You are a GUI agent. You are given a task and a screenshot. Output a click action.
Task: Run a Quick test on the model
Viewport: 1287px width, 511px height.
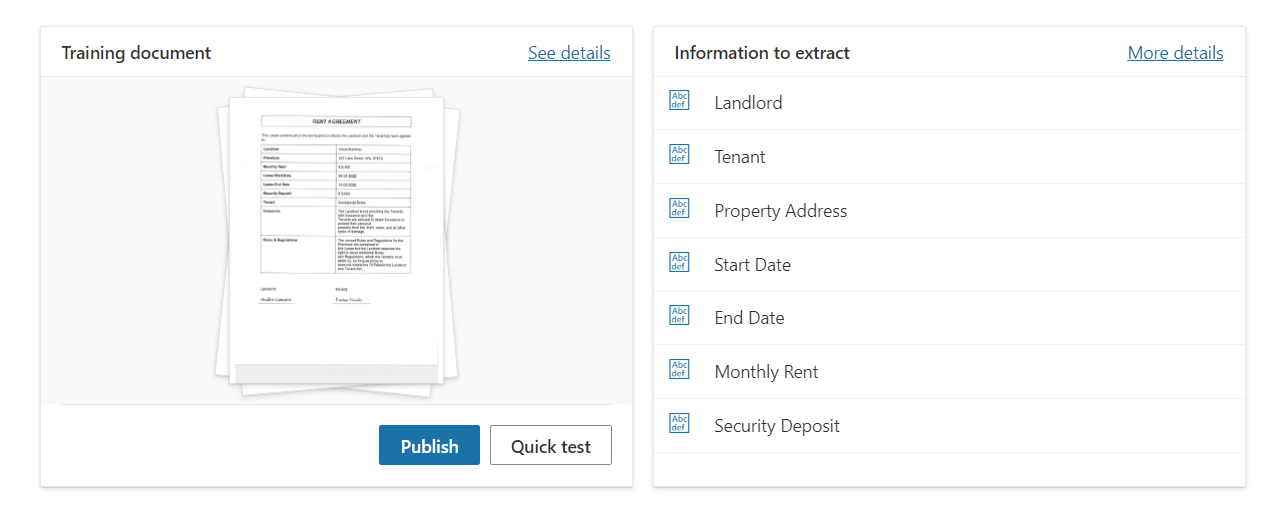(x=550, y=446)
